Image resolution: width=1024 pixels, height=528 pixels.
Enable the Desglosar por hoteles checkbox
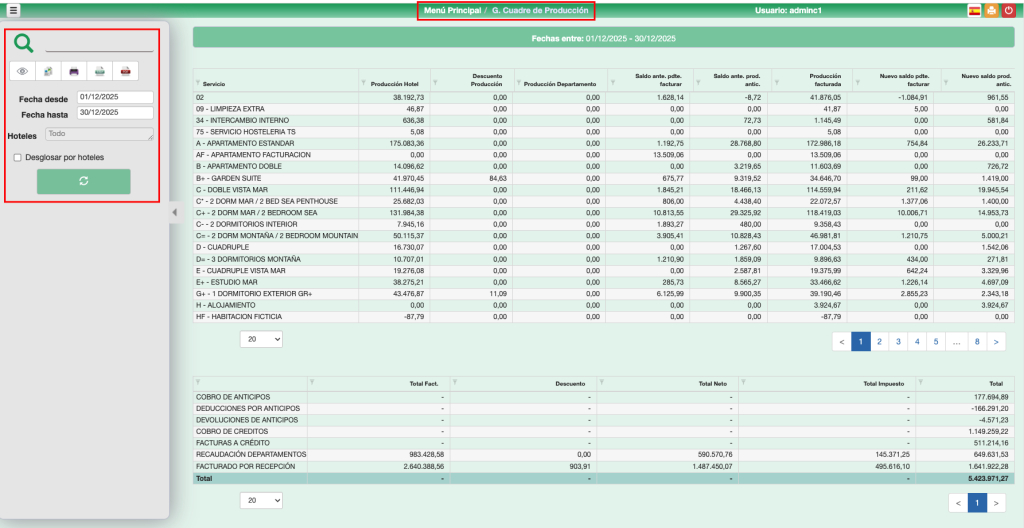(x=17, y=157)
